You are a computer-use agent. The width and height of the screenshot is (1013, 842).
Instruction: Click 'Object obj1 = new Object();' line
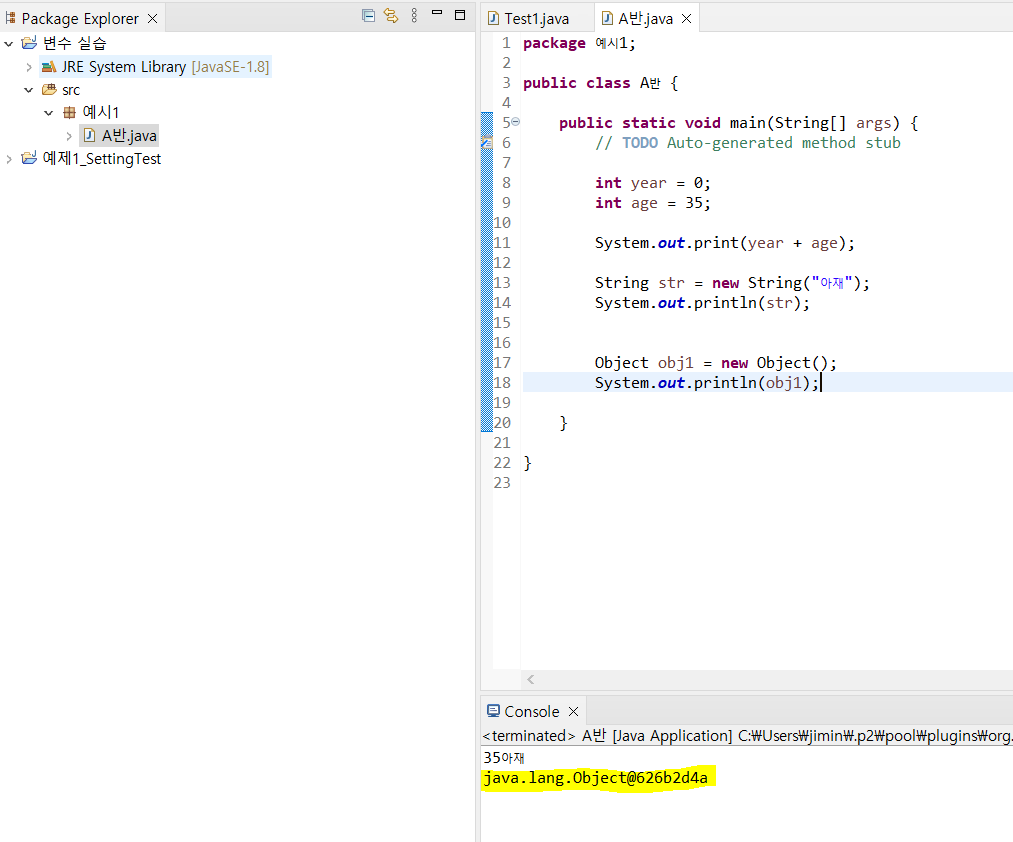tap(715, 363)
